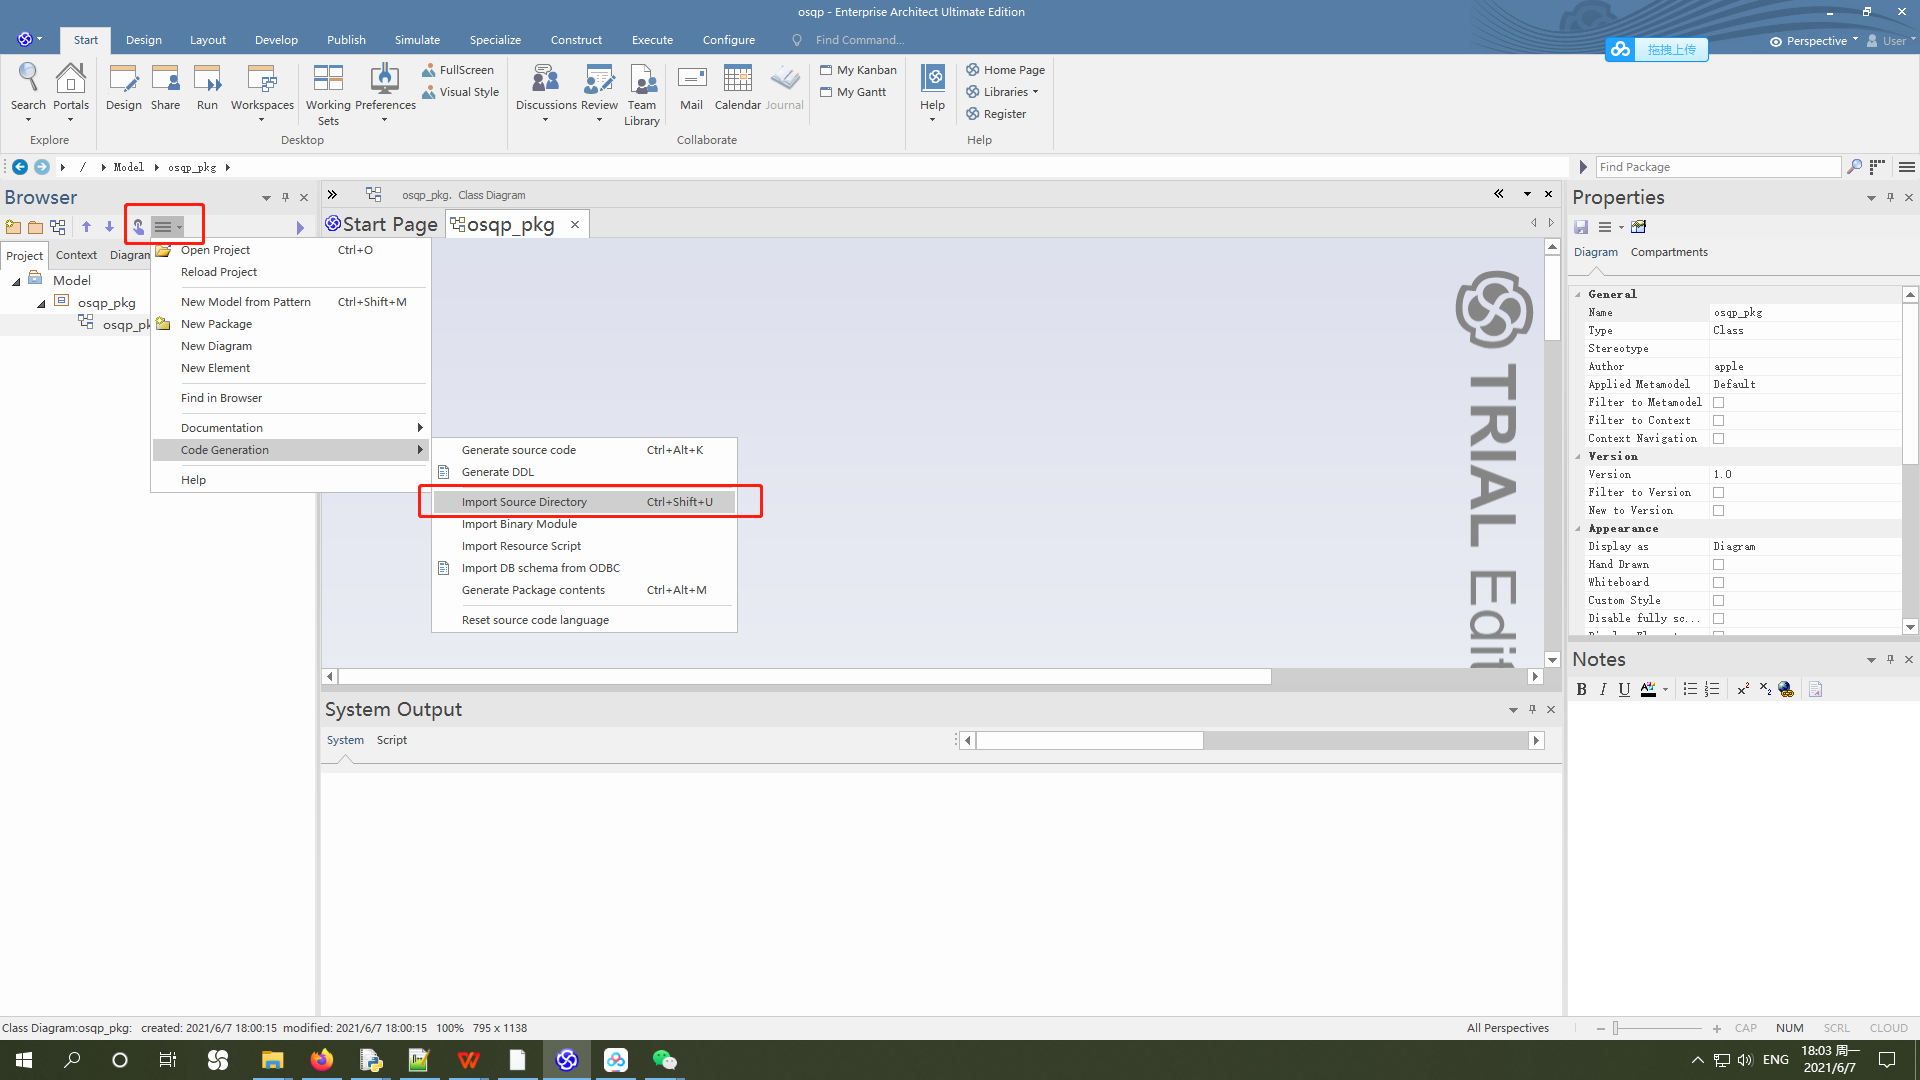
Task: Open the Perspective dropdown at top right
Action: click(x=1812, y=41)
